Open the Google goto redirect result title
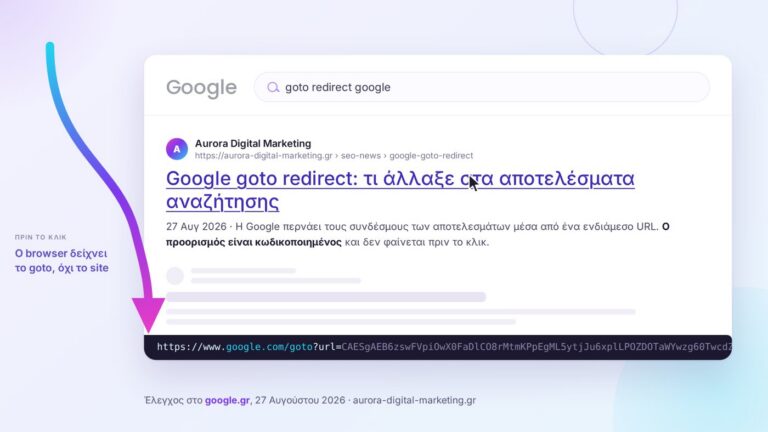The image size is (768, 432). [x=400, y=190]
